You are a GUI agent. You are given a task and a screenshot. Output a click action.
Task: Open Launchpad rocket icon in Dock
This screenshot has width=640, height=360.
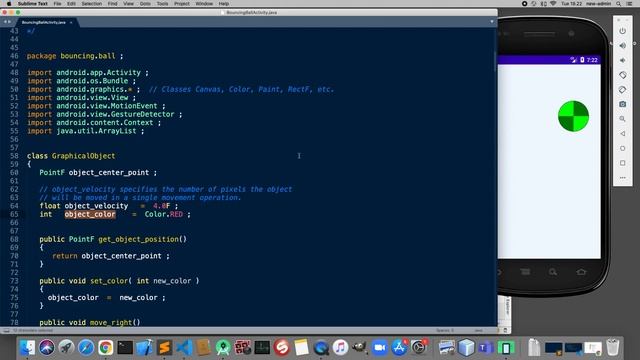[66, 347]
